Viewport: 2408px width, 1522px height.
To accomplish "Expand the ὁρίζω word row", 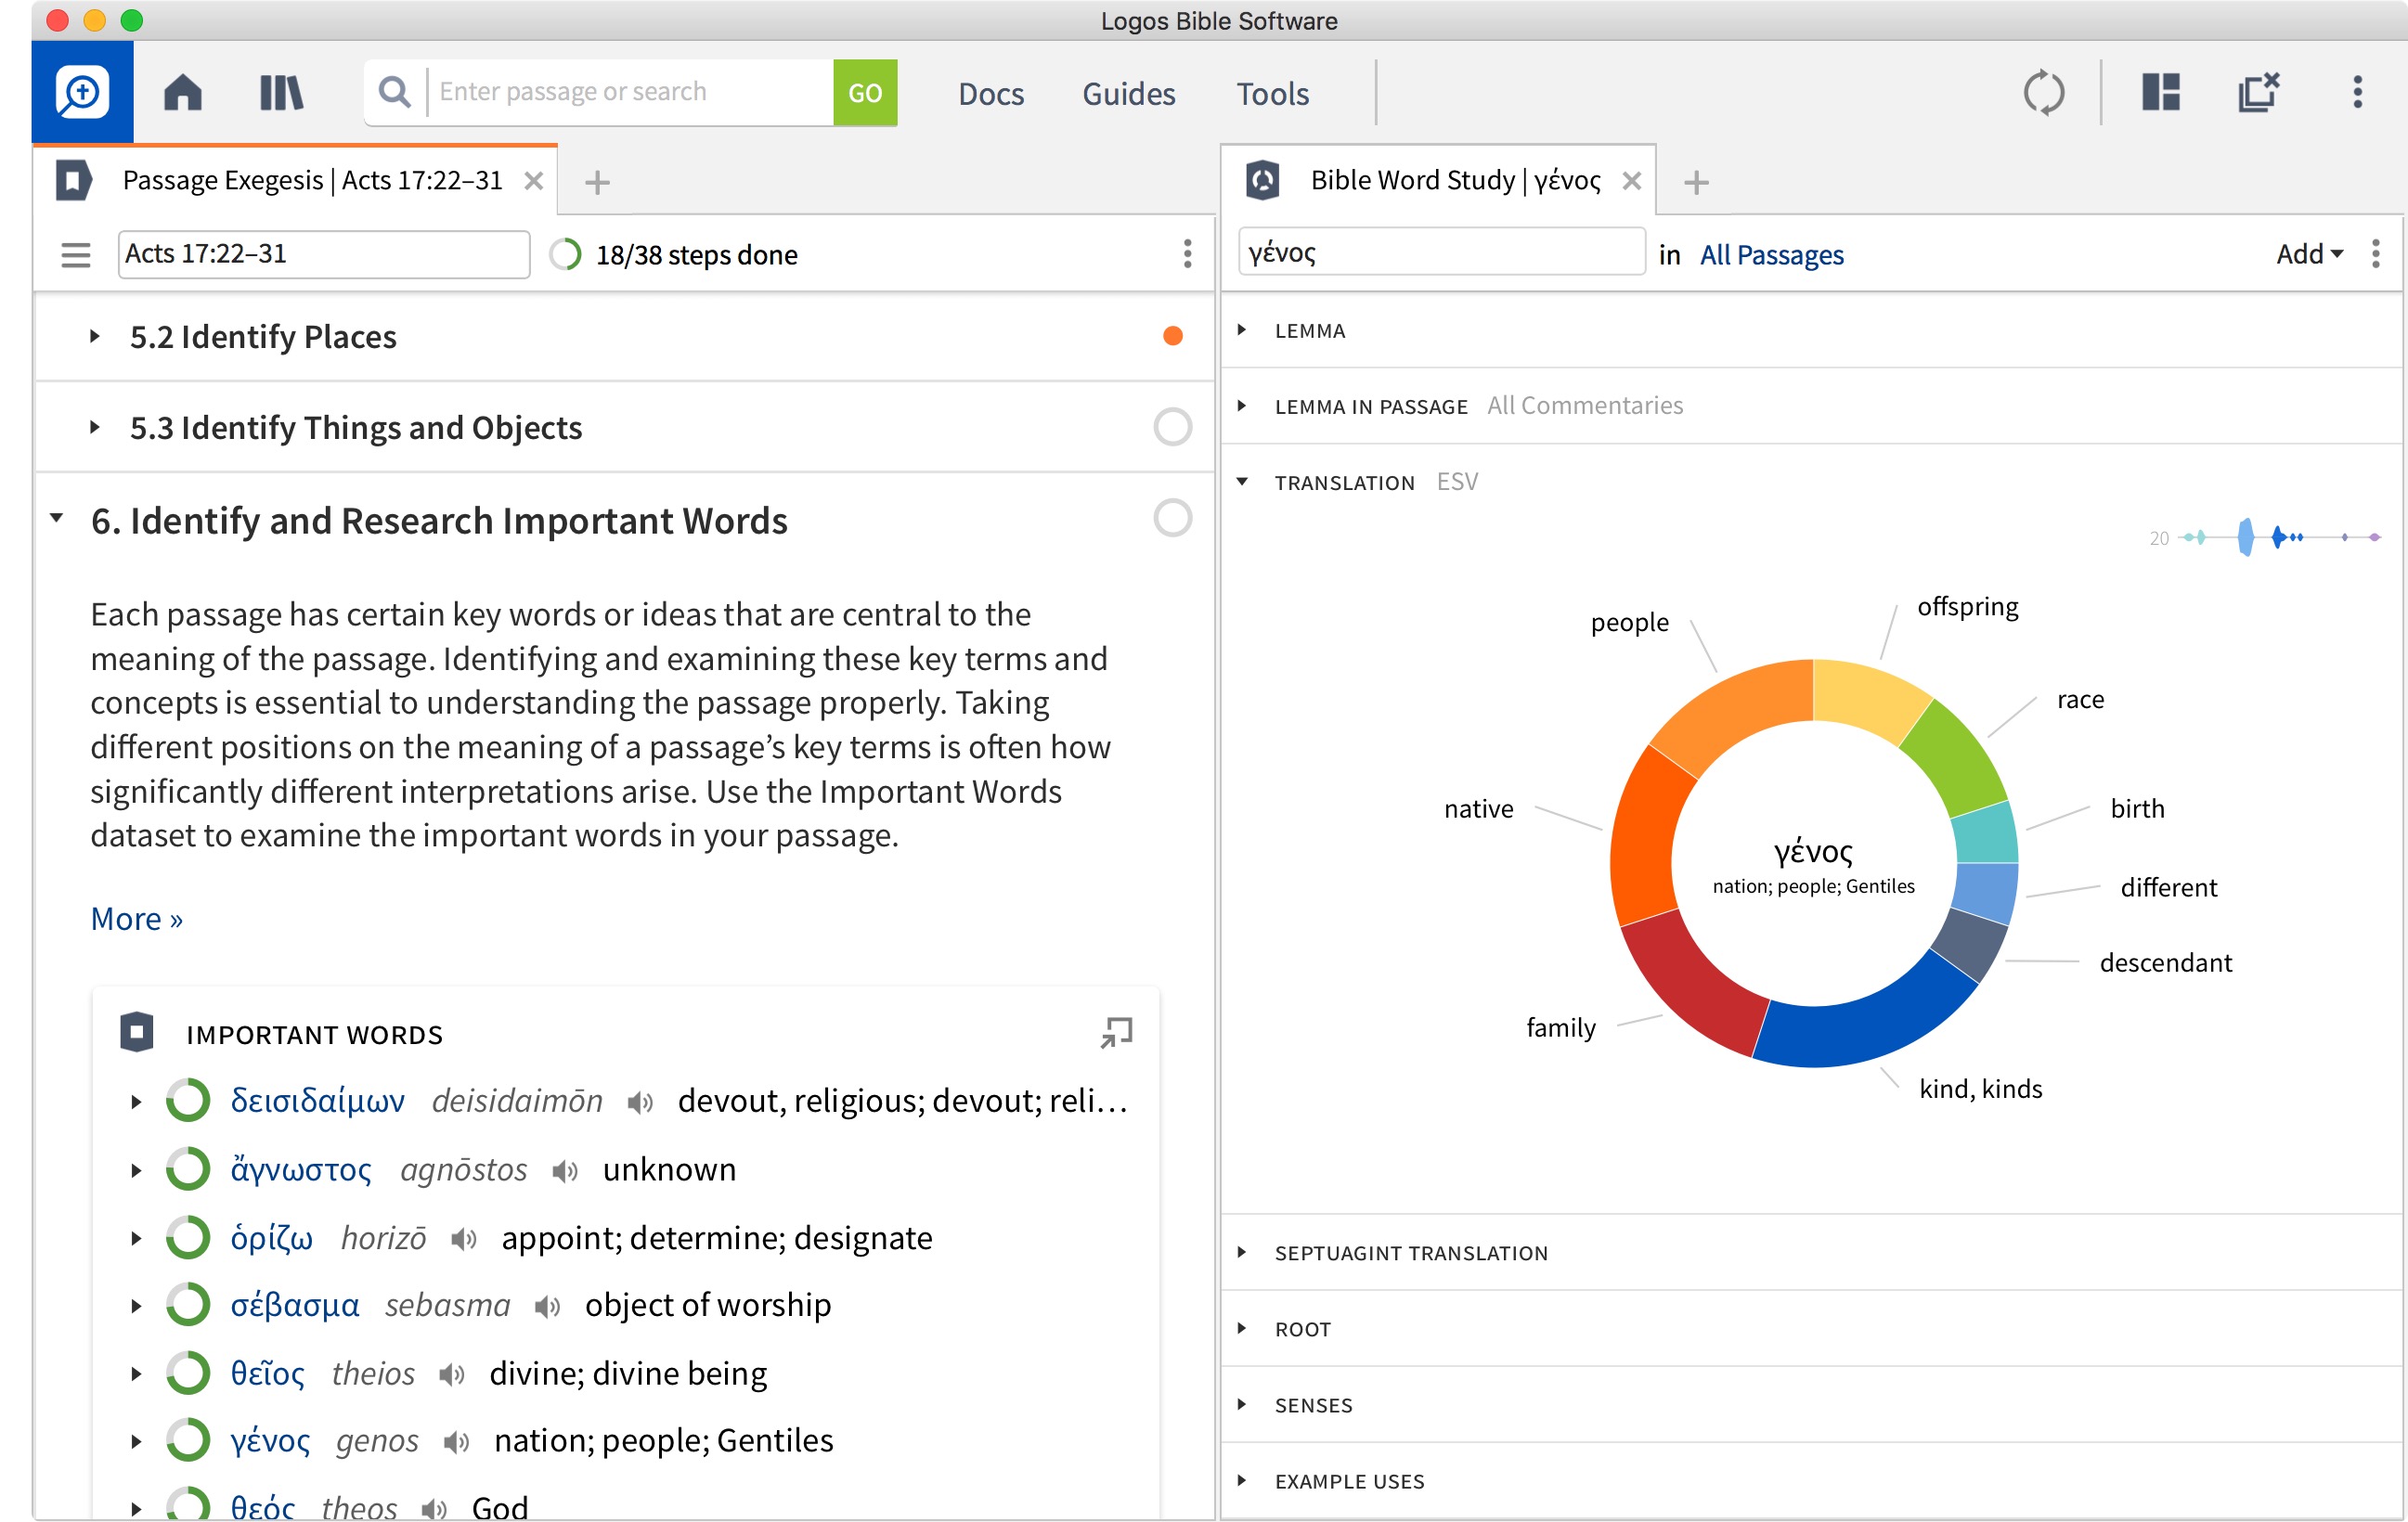I will click(x=136, y=1239).
